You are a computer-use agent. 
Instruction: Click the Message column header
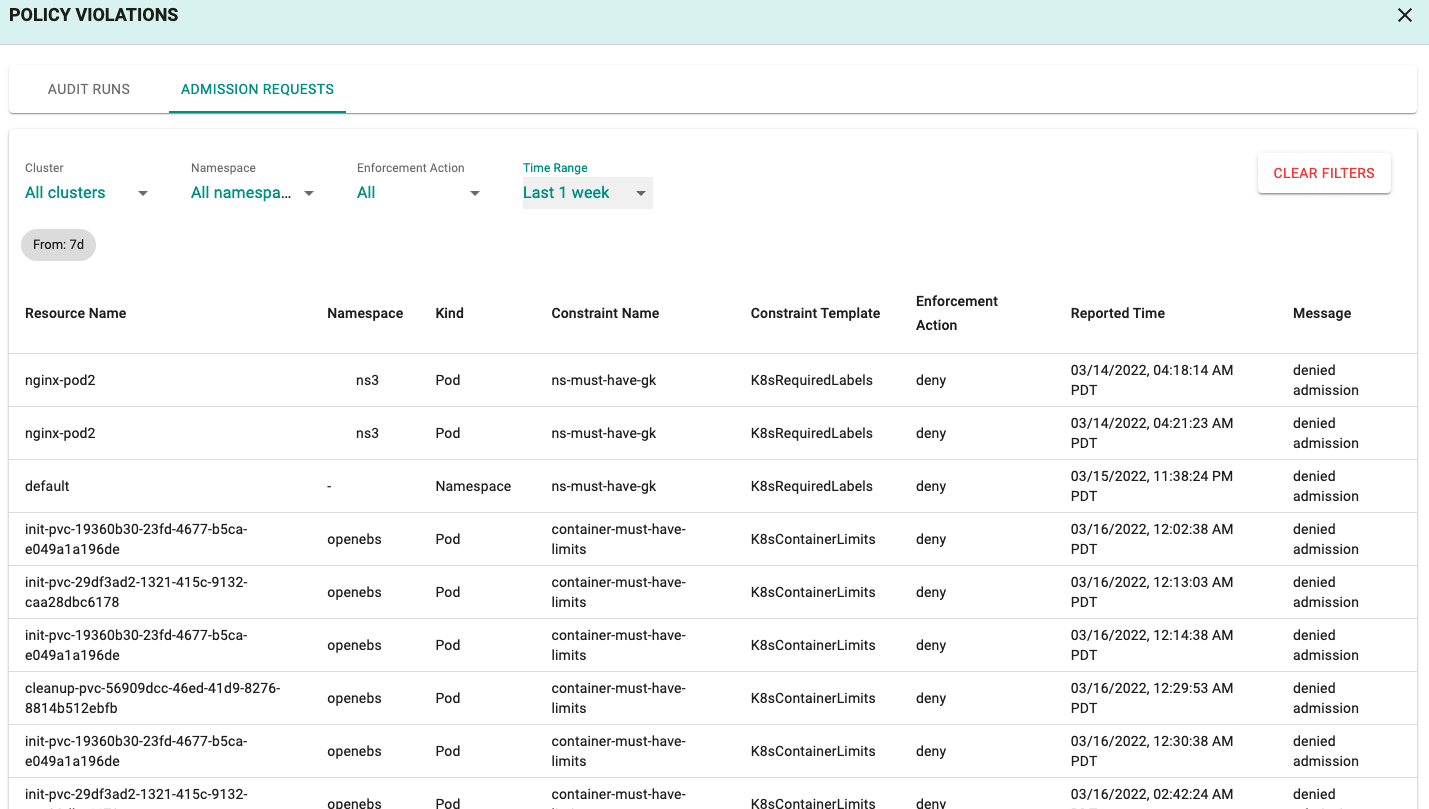[x=1322, y=313]
